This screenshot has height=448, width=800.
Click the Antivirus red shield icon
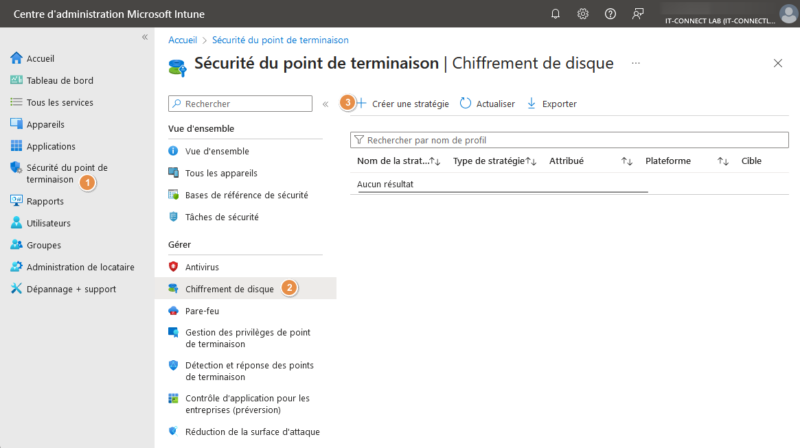pos(173,266)
